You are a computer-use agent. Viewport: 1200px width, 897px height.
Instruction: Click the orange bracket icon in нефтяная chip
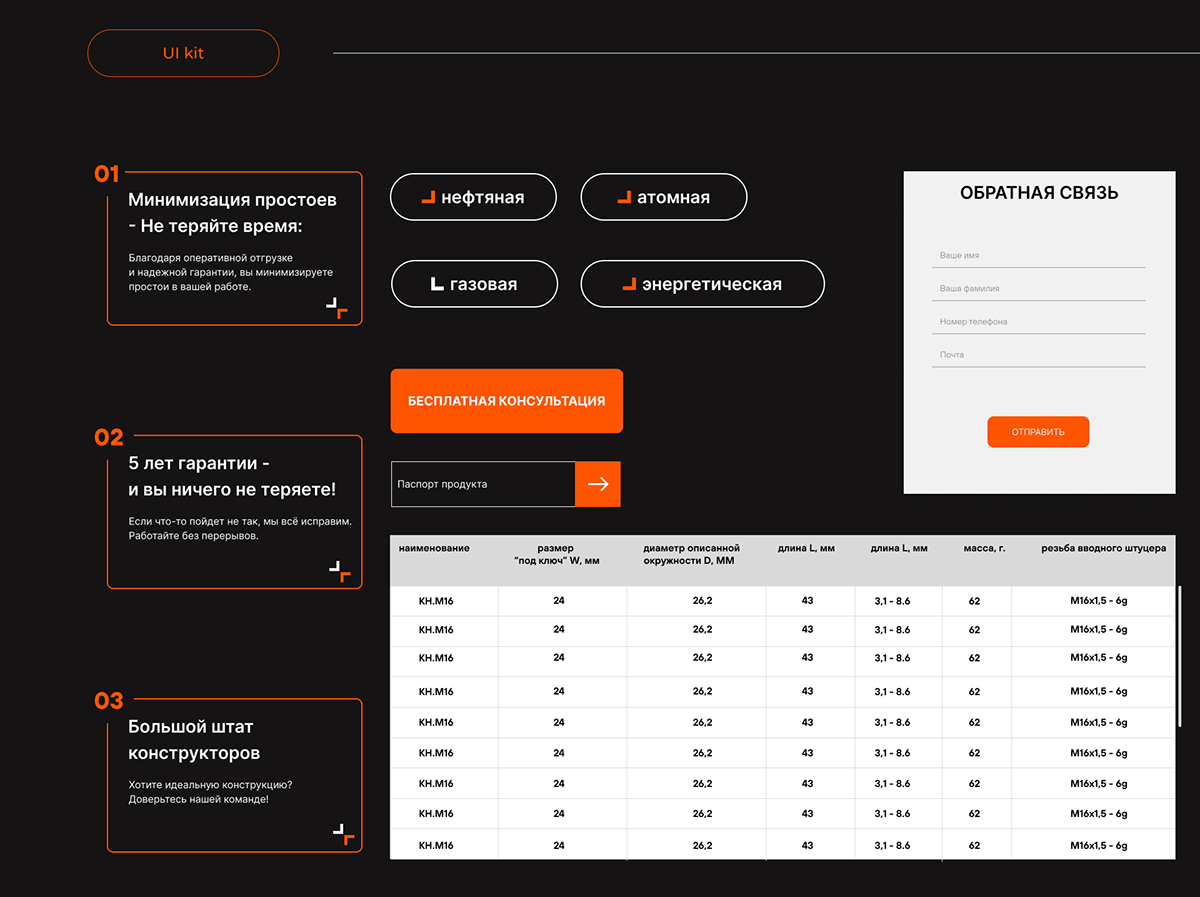[x=428, y=197]
